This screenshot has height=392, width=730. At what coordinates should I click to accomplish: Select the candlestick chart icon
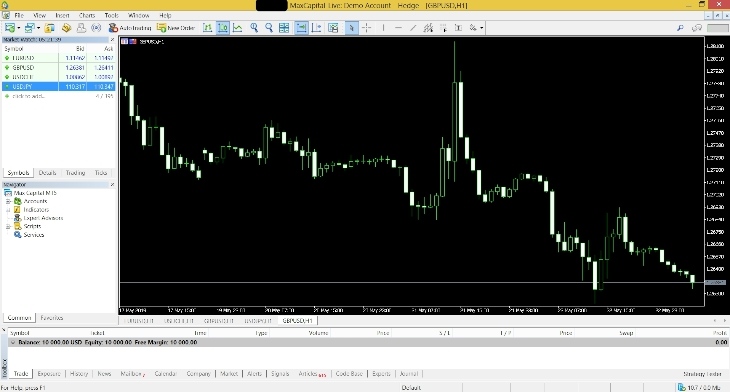point(223,28)
